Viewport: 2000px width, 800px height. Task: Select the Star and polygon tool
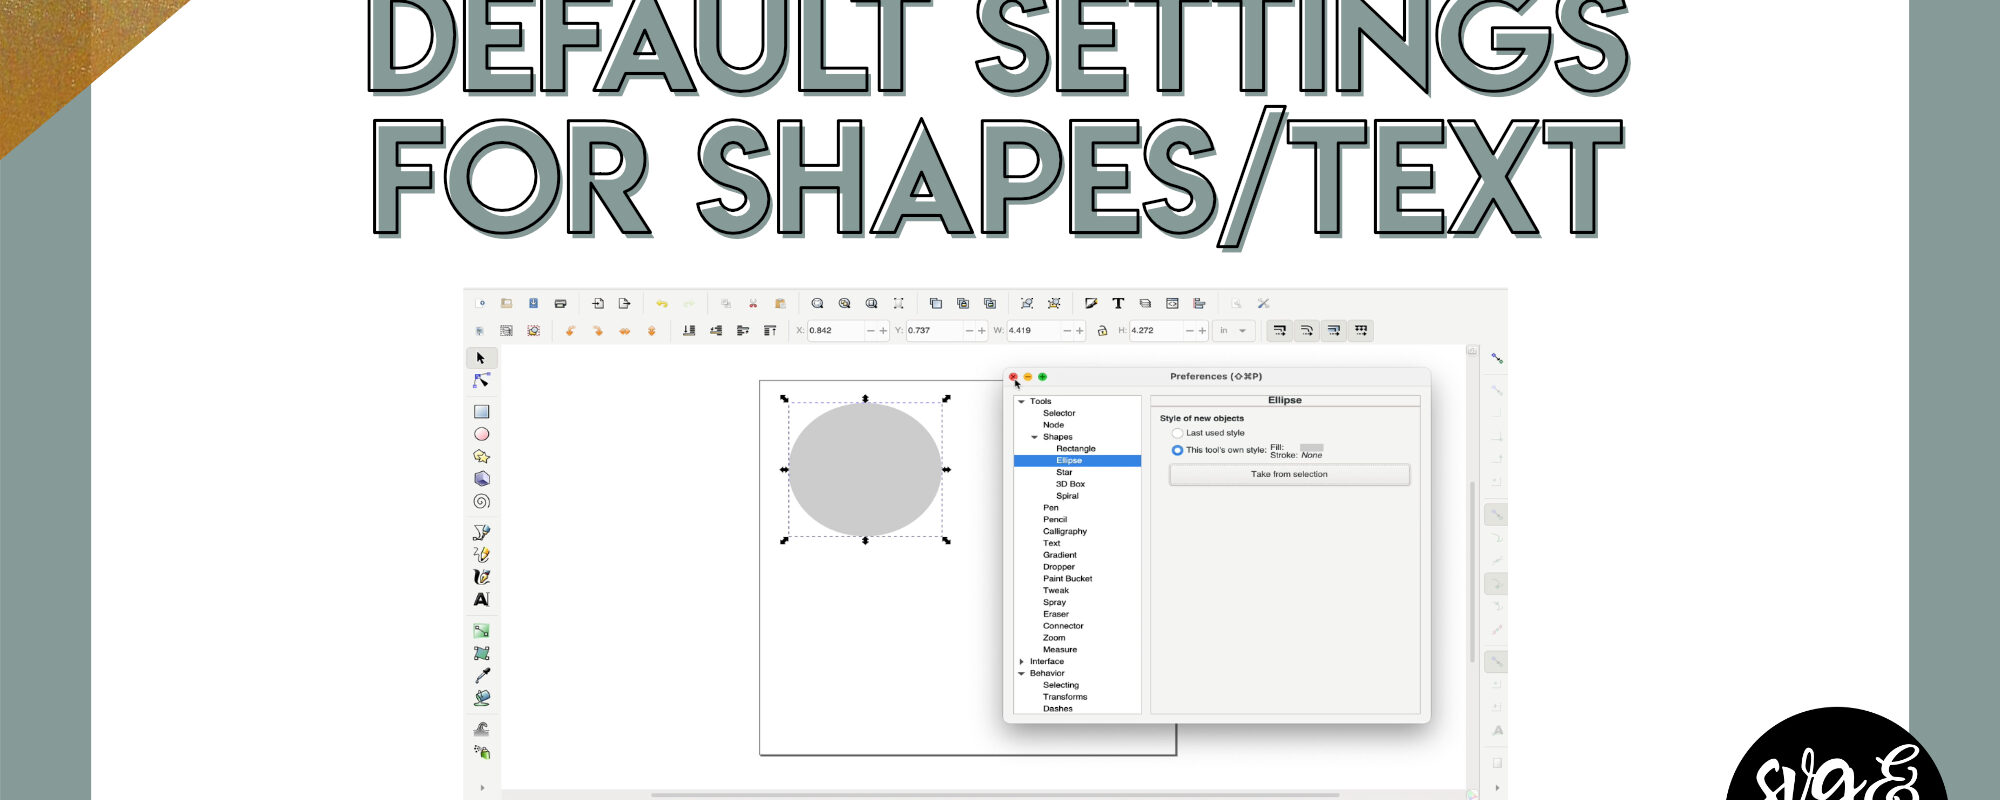point(481,456)
